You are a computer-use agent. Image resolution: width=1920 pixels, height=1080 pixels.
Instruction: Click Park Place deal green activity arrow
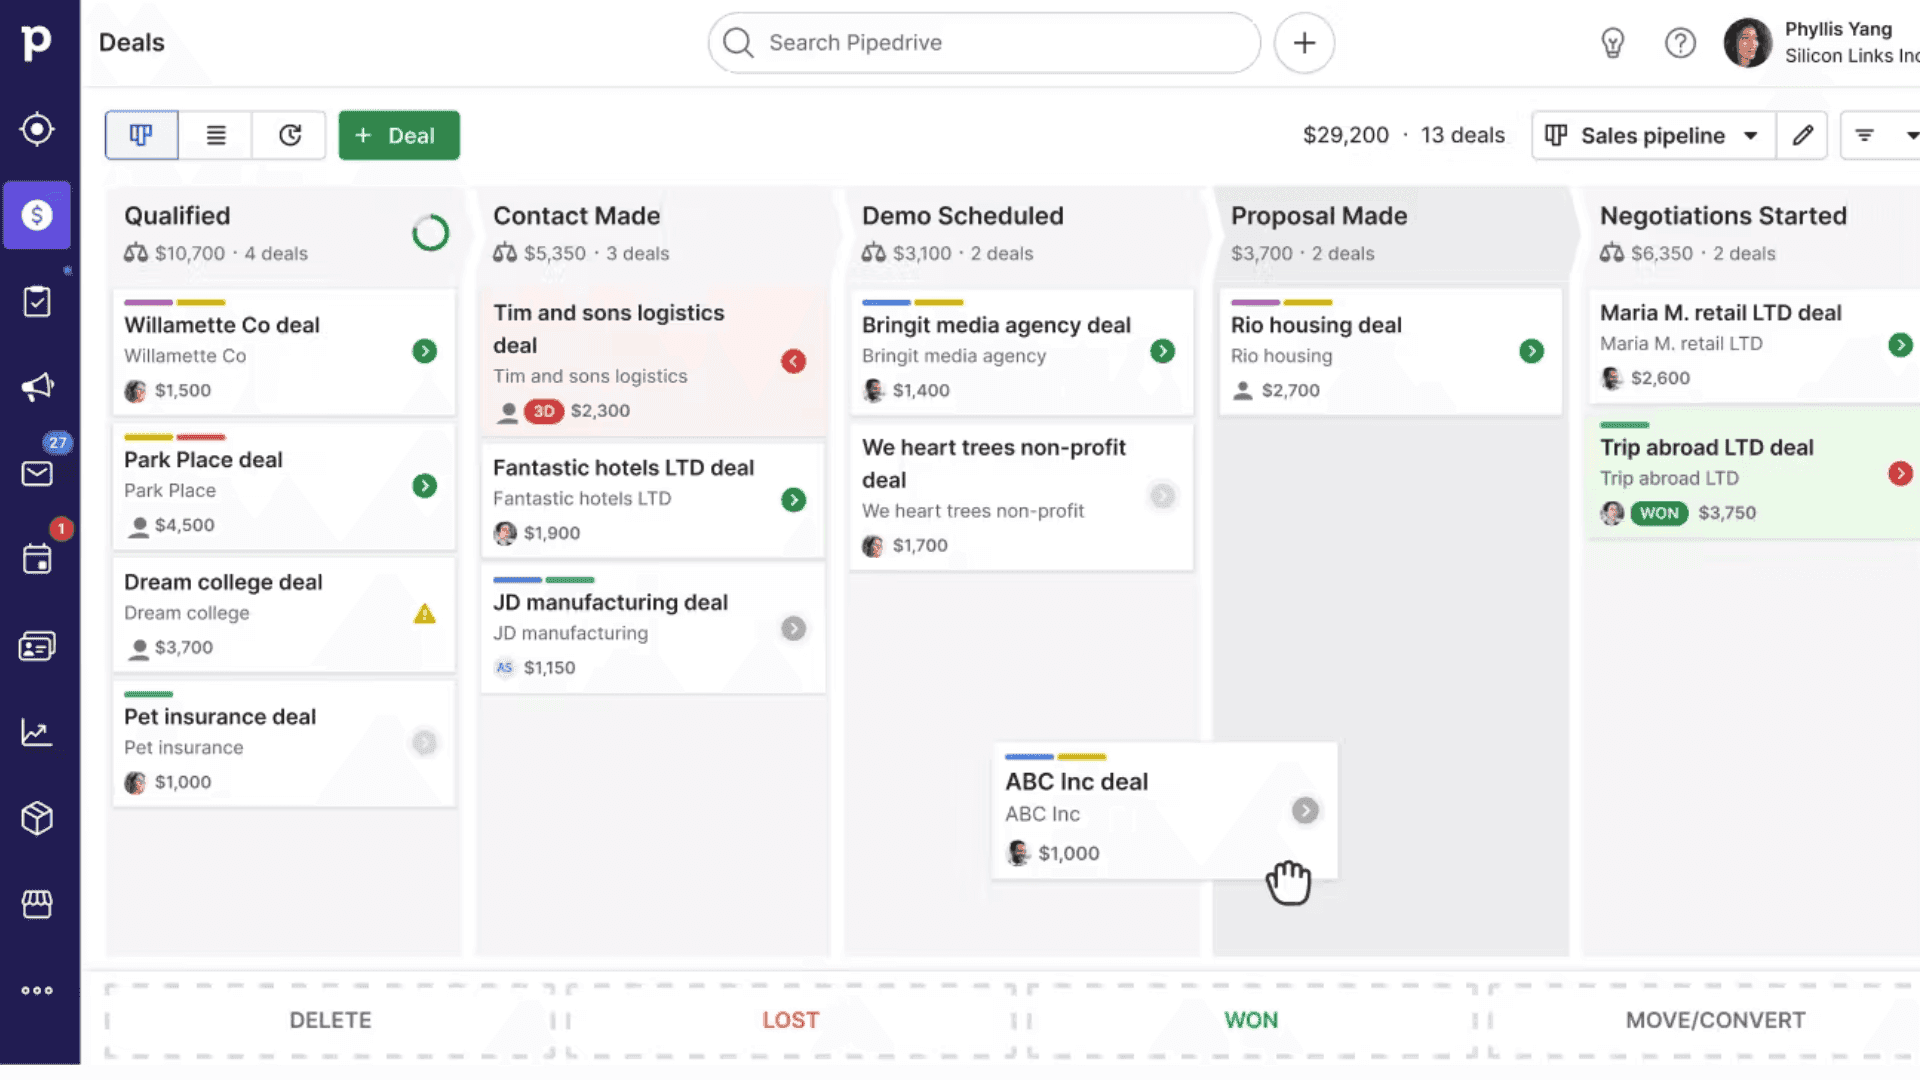[425, 486]
